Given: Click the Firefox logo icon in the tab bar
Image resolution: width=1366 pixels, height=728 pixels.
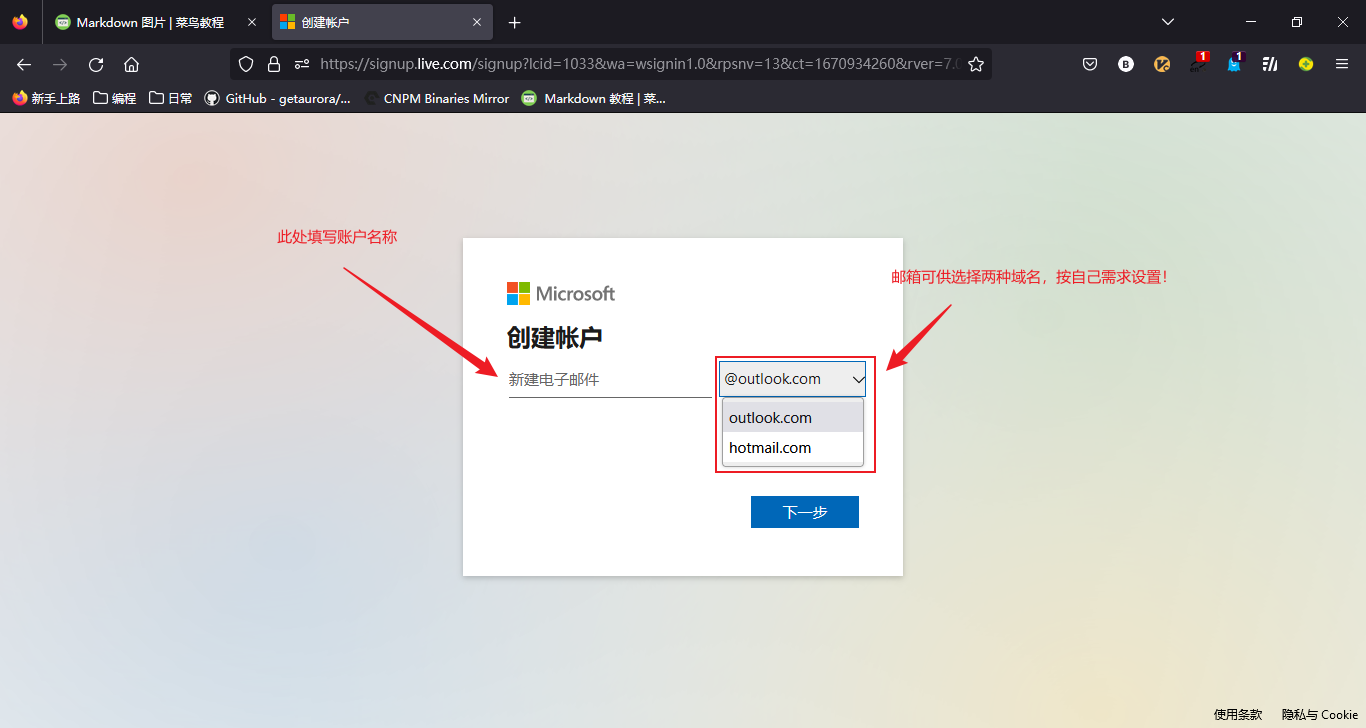Looking at the screenshot, I should tap(20, 21).
